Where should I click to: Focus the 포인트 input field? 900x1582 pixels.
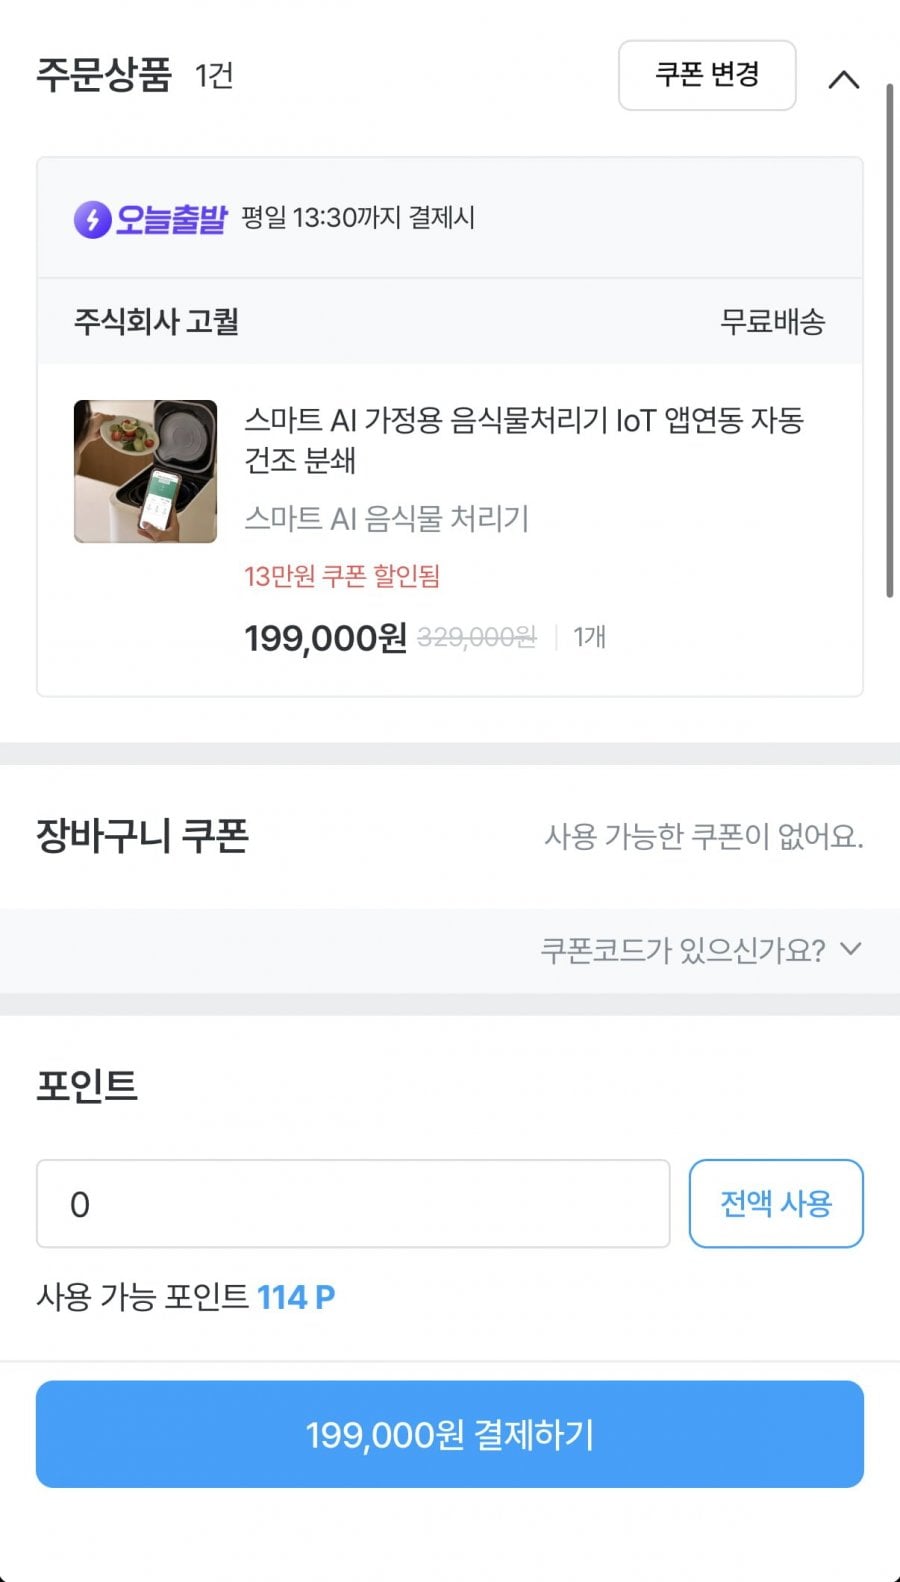353,1203
